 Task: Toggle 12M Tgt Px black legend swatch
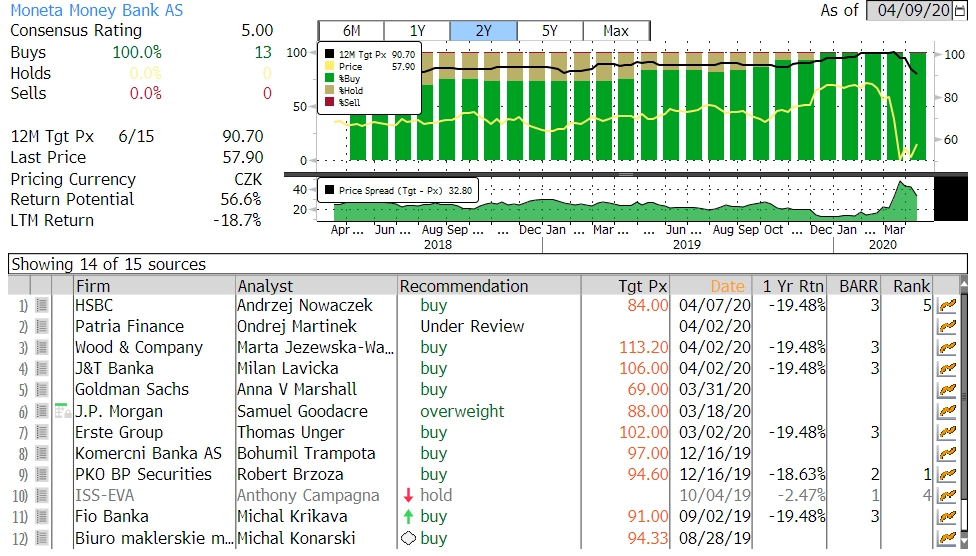[329, 54]
